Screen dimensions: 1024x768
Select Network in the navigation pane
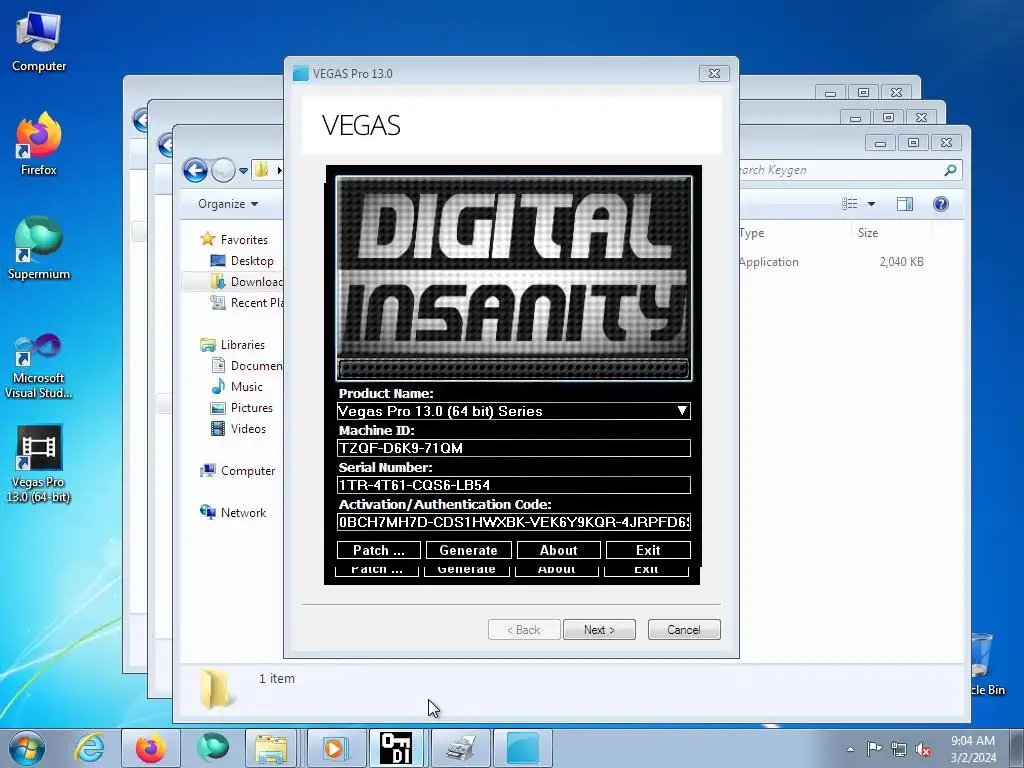click(243, 513)
